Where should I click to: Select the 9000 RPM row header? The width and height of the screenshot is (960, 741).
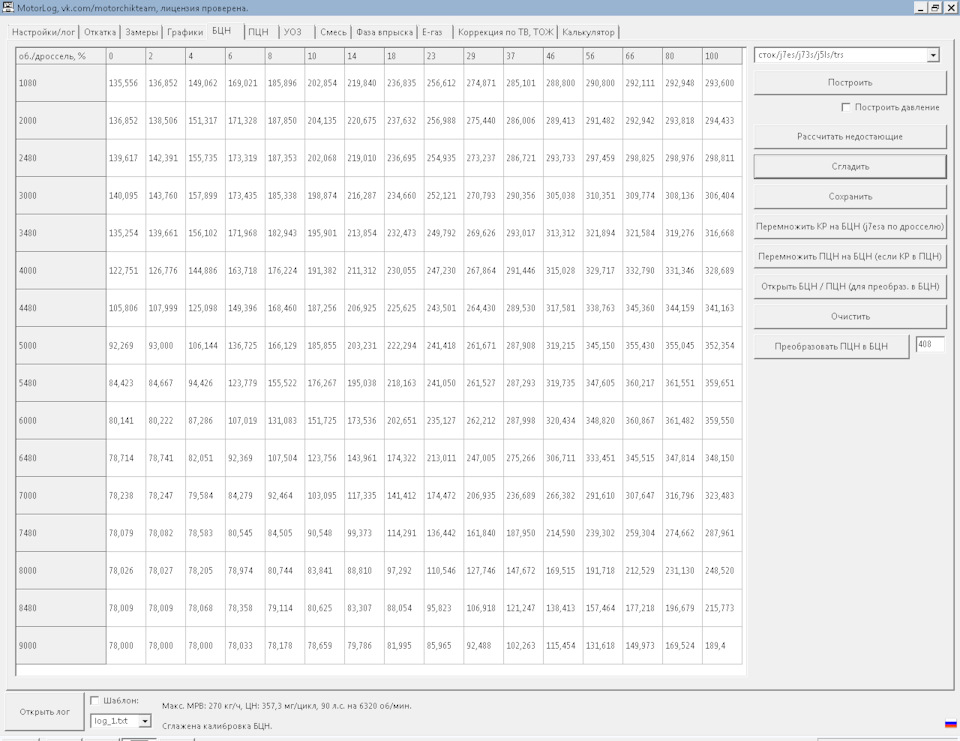61,645
